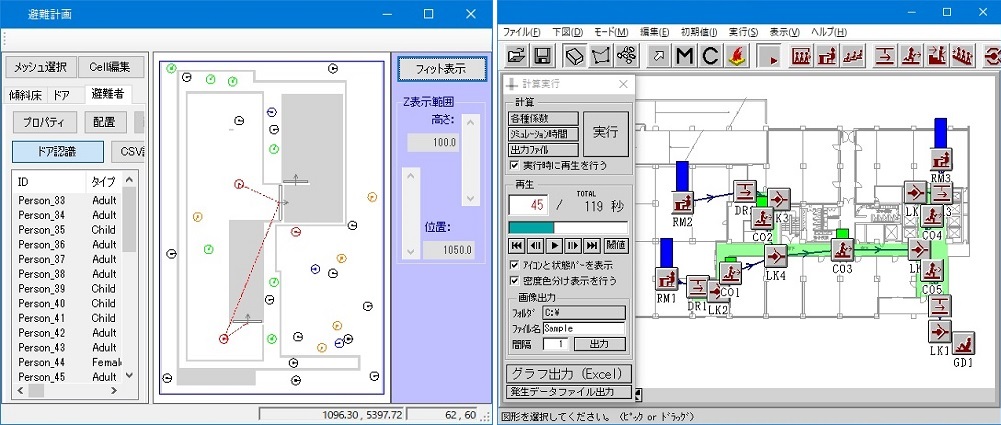
Task: Click the M toolbar icon
Action: pyautogui.click(x=684, y=56)
